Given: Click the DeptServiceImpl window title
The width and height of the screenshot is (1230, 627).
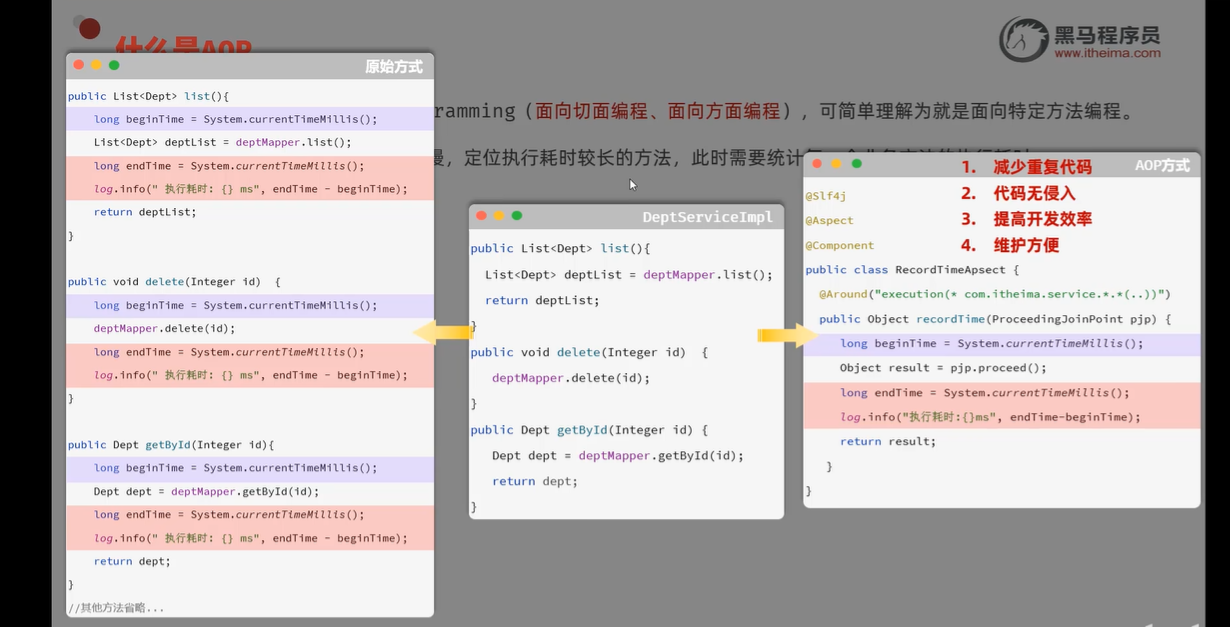Looking at the screenshot, I should tap(707, 217).
